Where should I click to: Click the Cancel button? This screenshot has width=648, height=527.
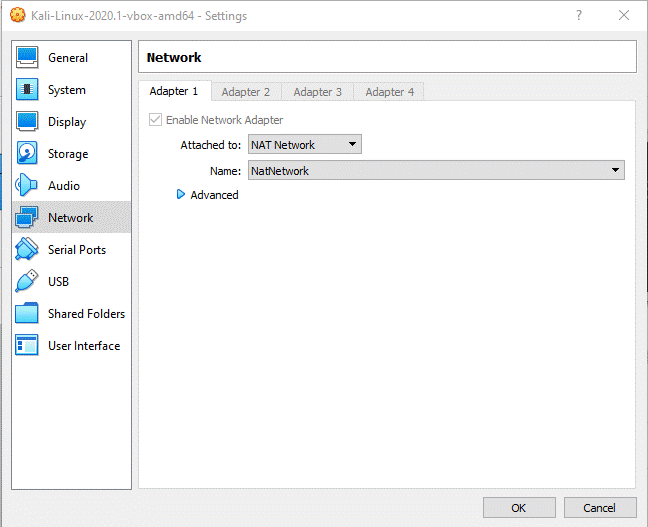click(600, 508)
